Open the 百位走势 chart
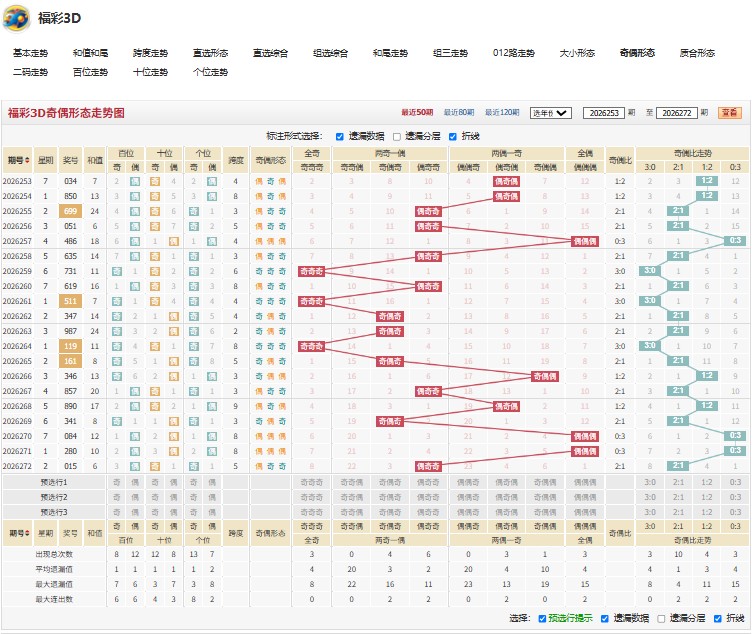 pyautogui.click(x=90, y=72)
